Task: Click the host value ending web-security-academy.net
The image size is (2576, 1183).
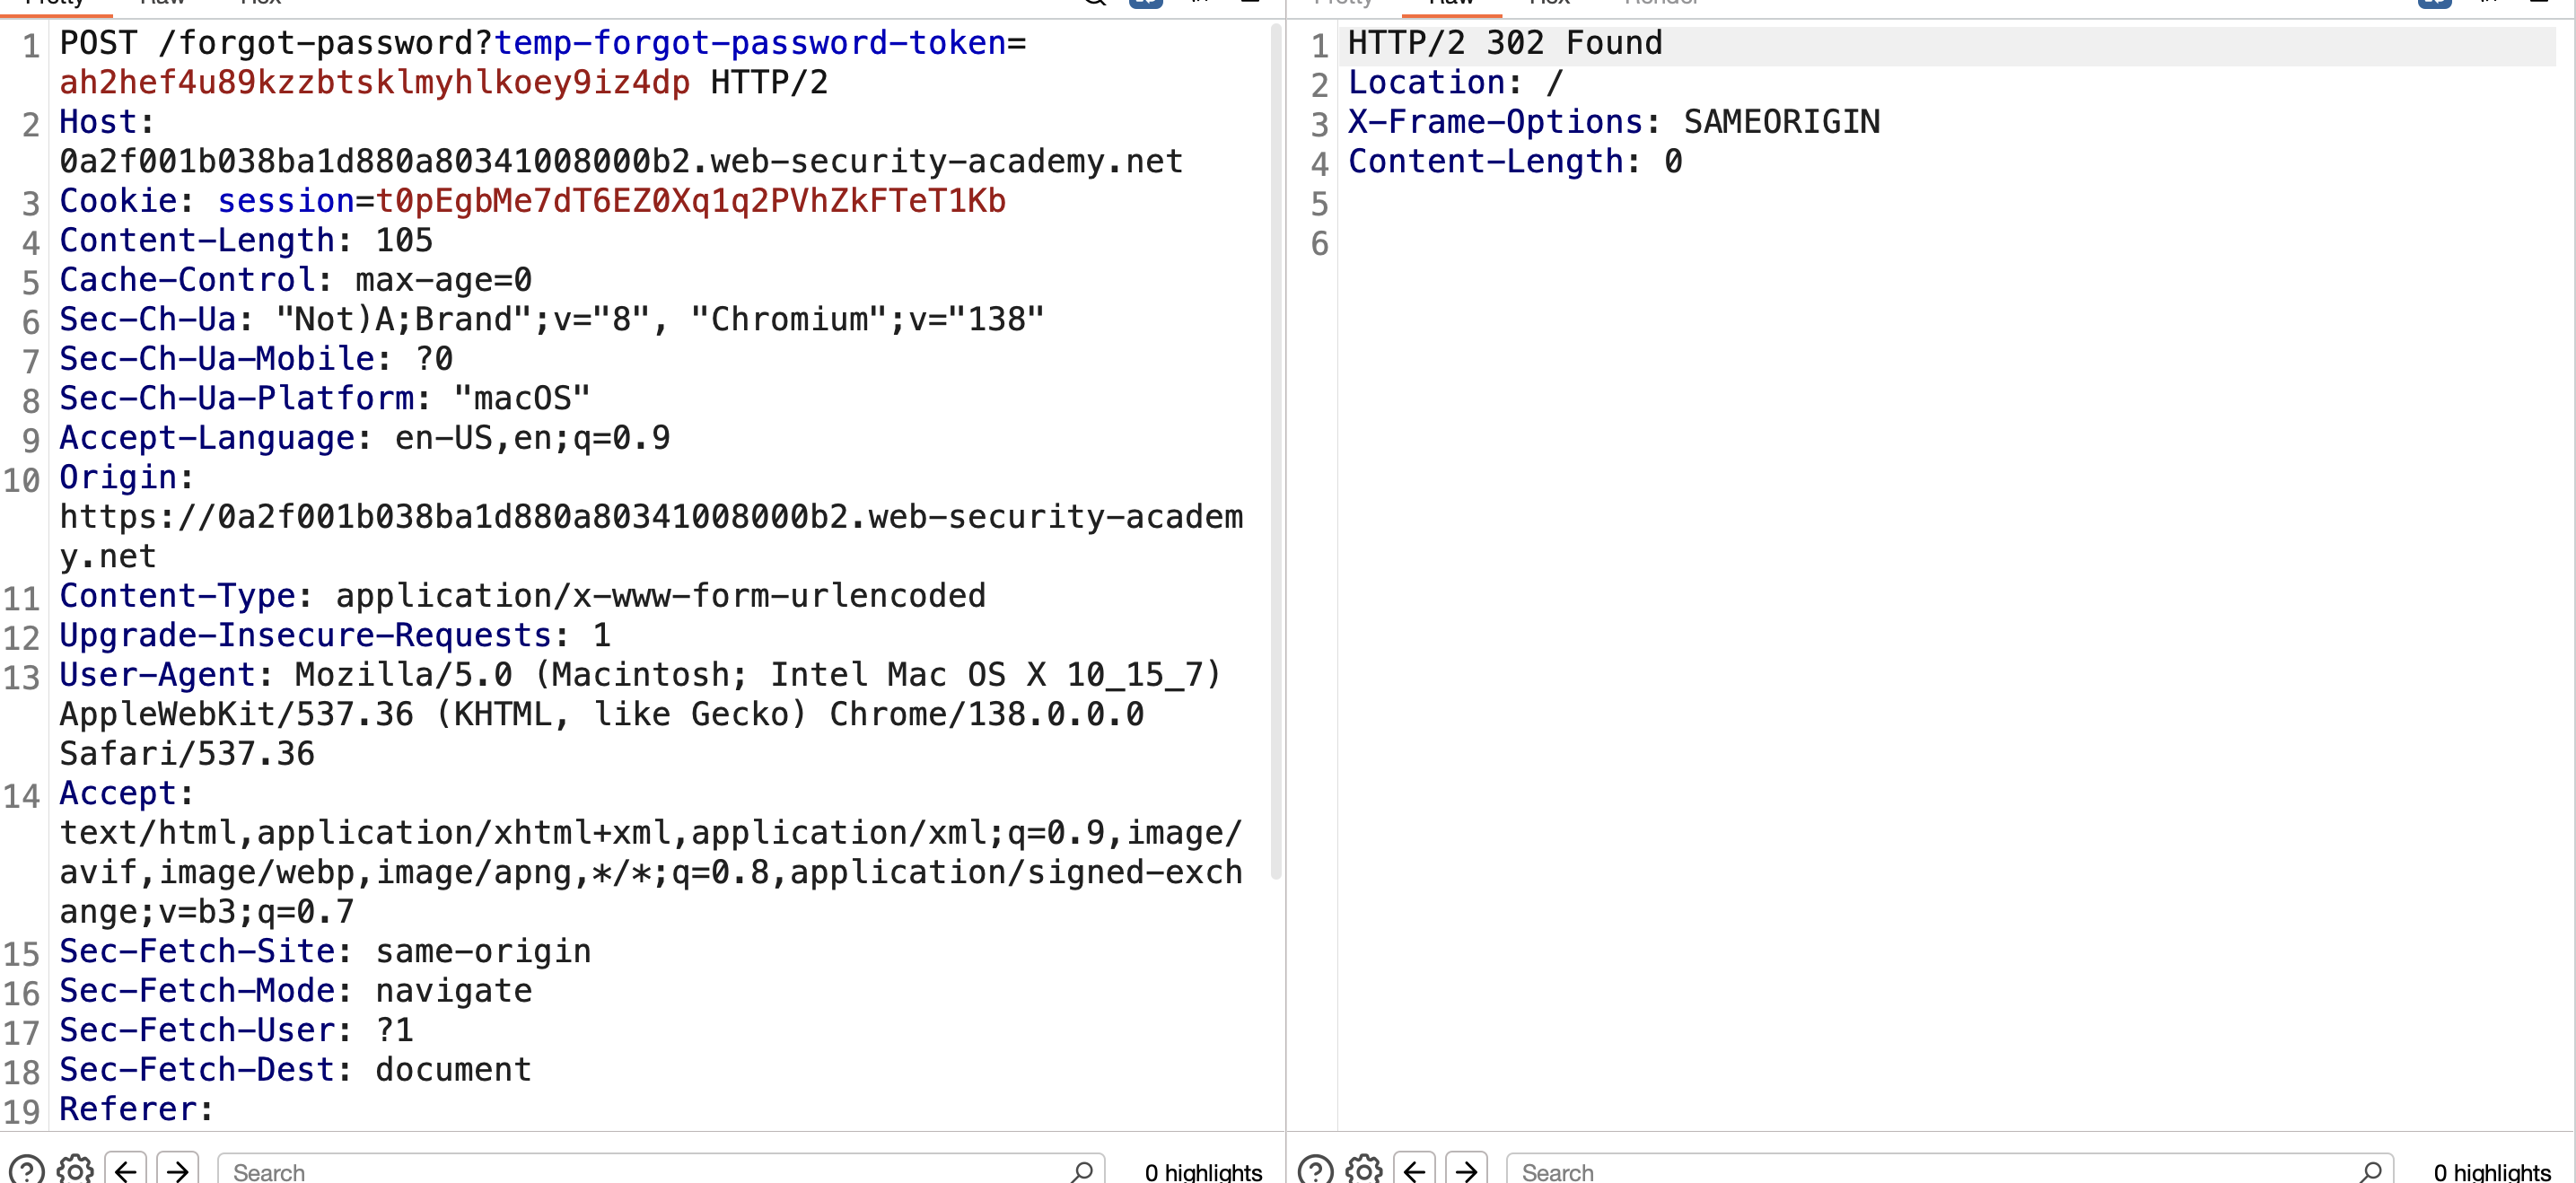Action: [x=621, y=161]
